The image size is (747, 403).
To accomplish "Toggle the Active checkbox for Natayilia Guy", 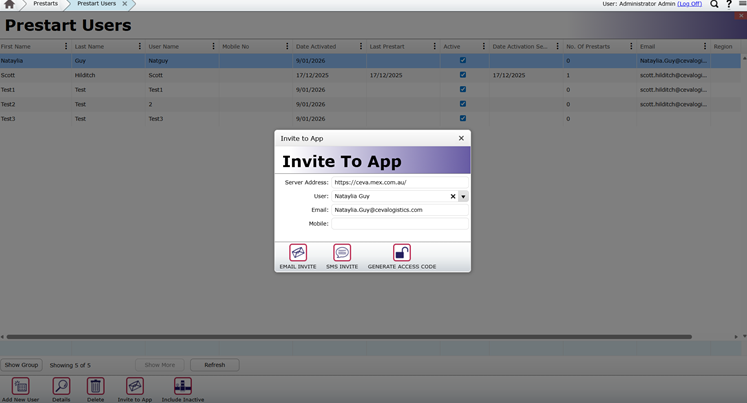I will (462, 60).
